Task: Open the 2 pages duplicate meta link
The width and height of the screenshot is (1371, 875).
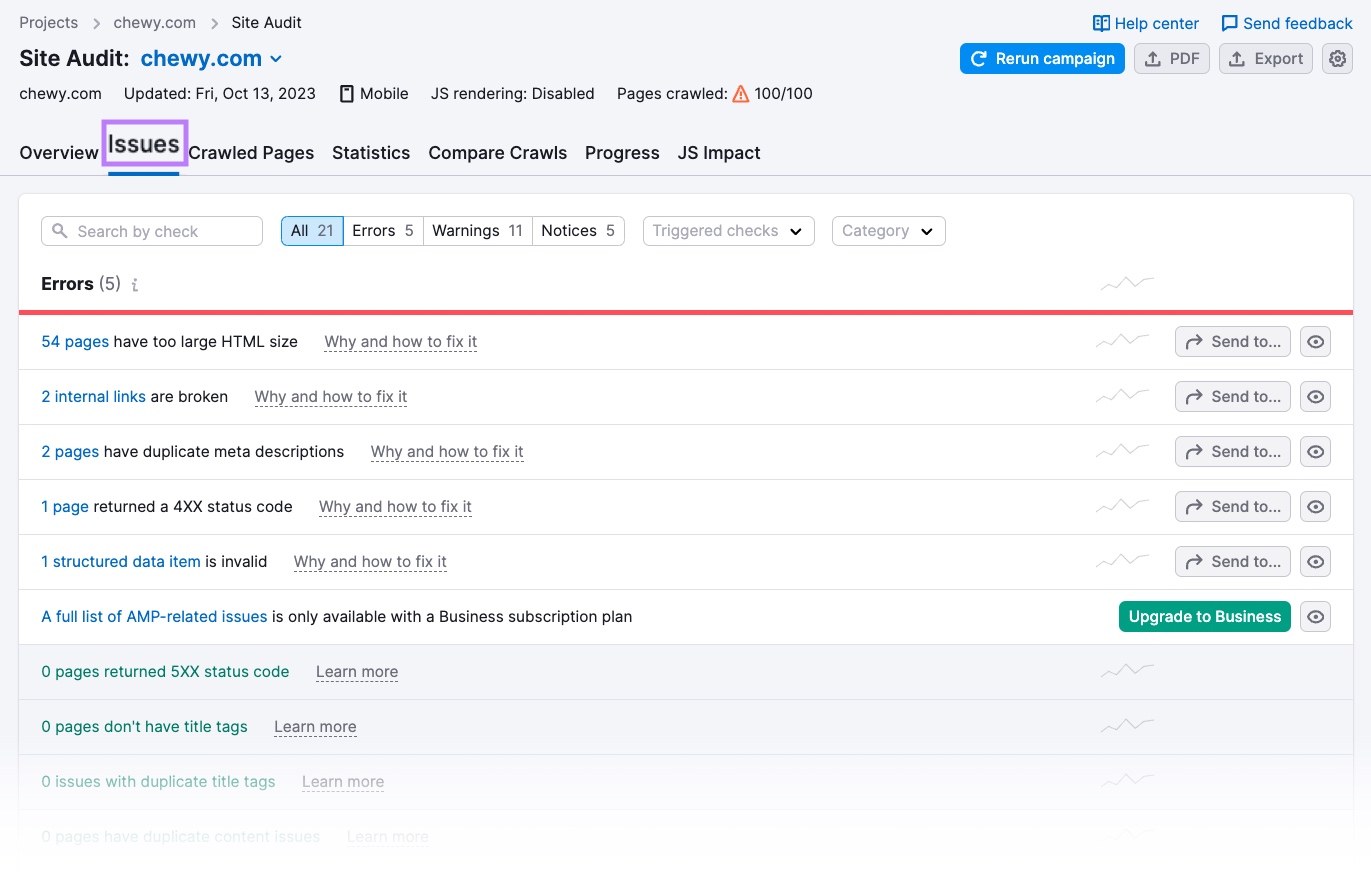Action: (70, 452)
